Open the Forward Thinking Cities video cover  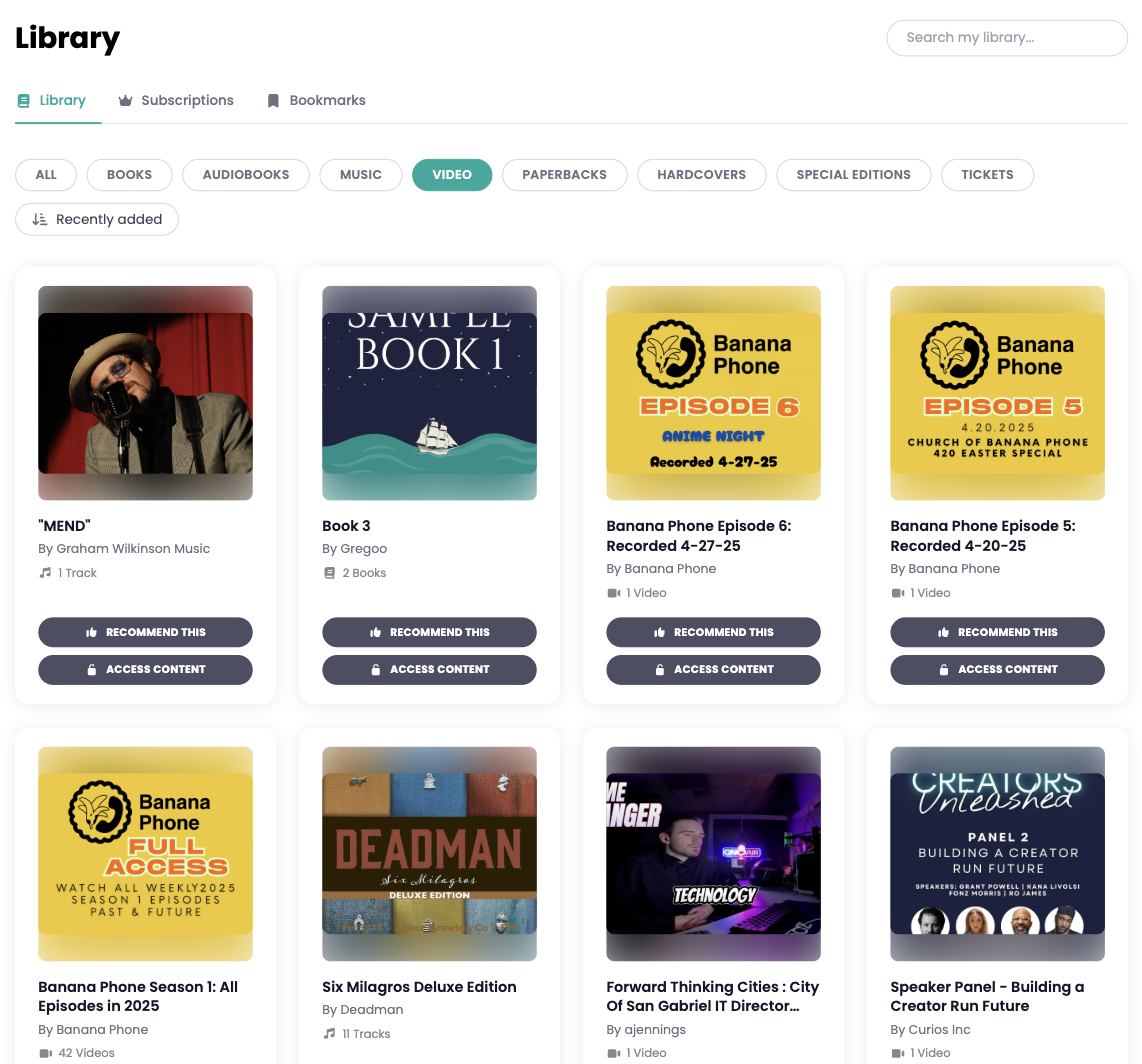pyautogui.click(x=714, y=854)
